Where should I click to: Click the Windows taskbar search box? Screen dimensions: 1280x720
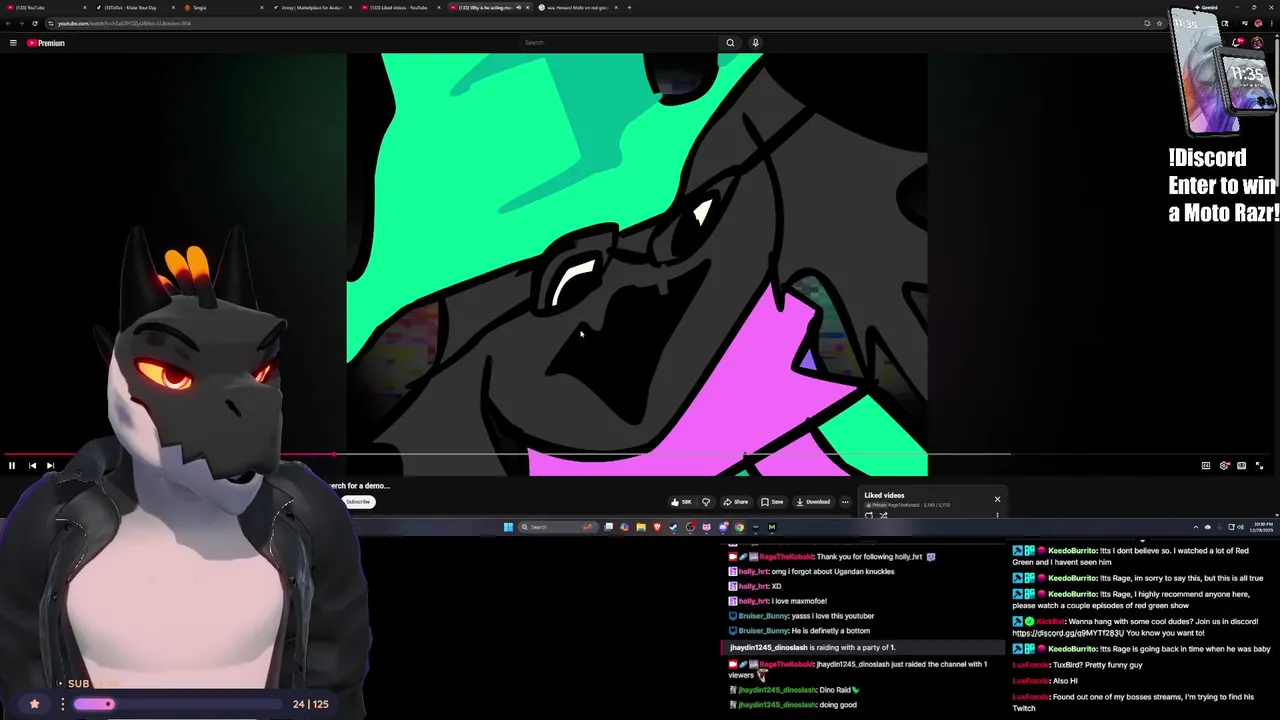point(557,527)
